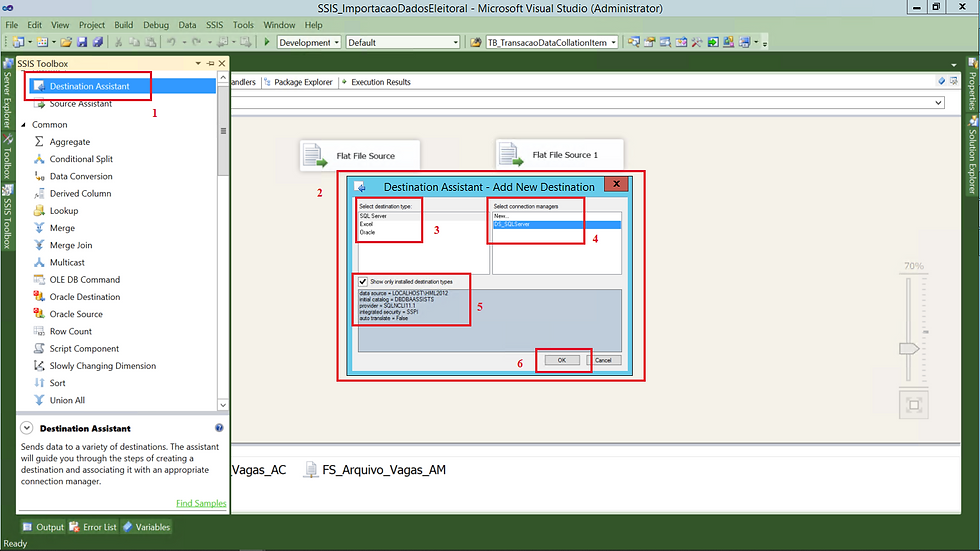Click Cancel in Destination Assistant dialog
Image resolution: width=980 pixels, height=551 pixels.
click(603, 360)
